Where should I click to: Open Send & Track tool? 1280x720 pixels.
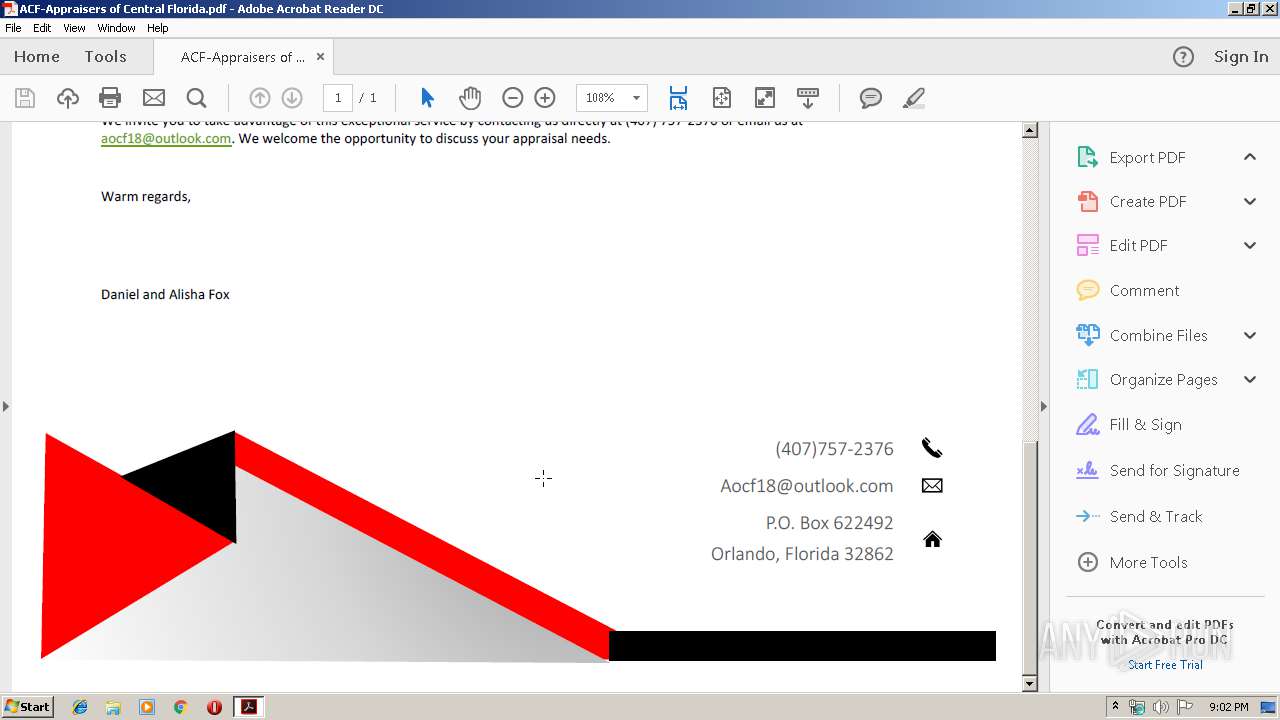[x=1155, y=516]
